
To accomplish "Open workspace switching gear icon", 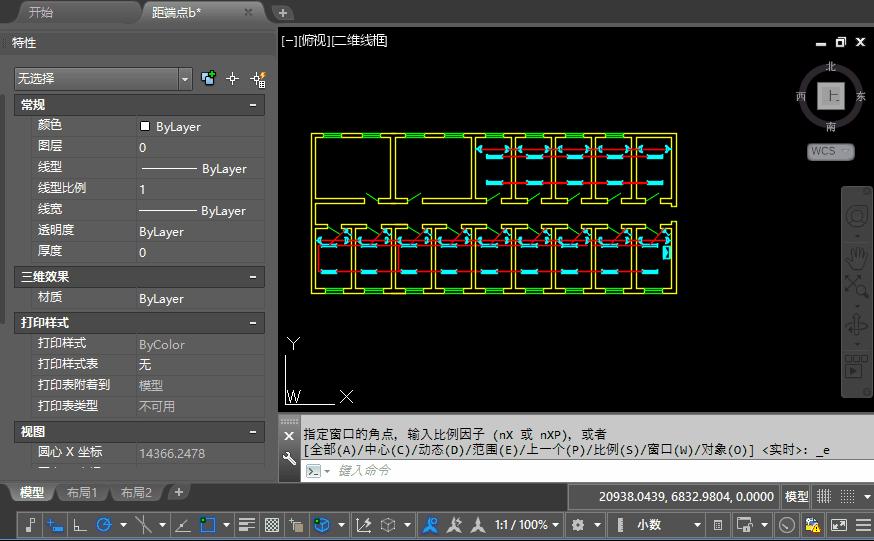I will point(577,525).
